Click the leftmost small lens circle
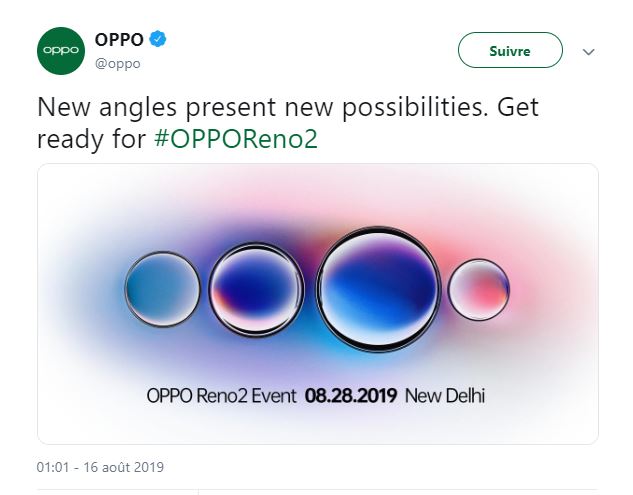Screen dimensions: 633x495 pos(163,288)
